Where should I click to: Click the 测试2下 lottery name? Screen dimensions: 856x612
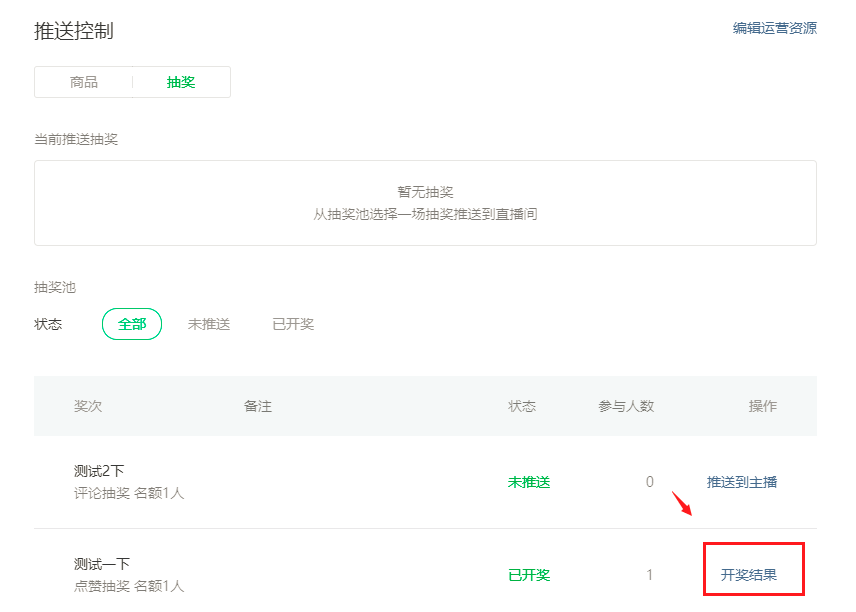(x=99, y=471)
